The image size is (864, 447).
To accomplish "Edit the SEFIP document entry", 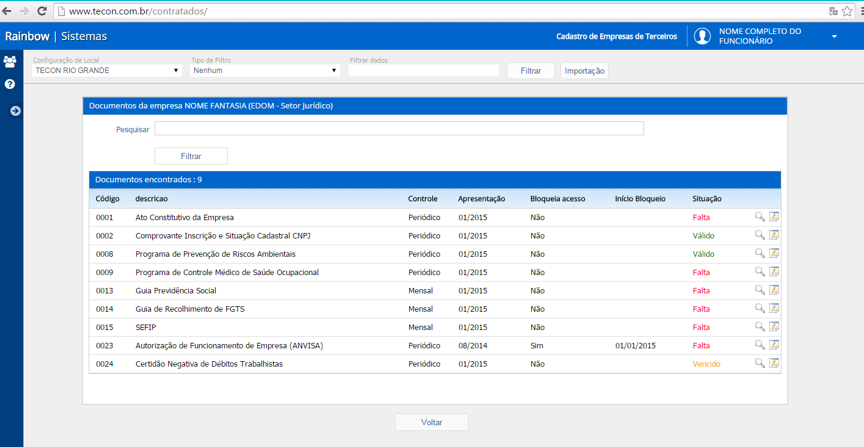I will click(x=774, y=326).
